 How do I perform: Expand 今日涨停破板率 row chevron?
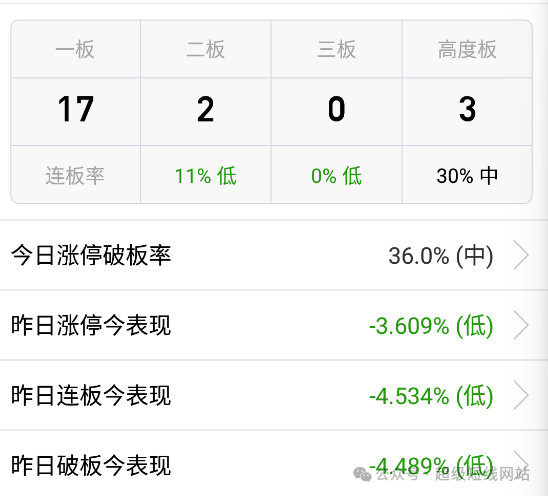tap(521, 255)
